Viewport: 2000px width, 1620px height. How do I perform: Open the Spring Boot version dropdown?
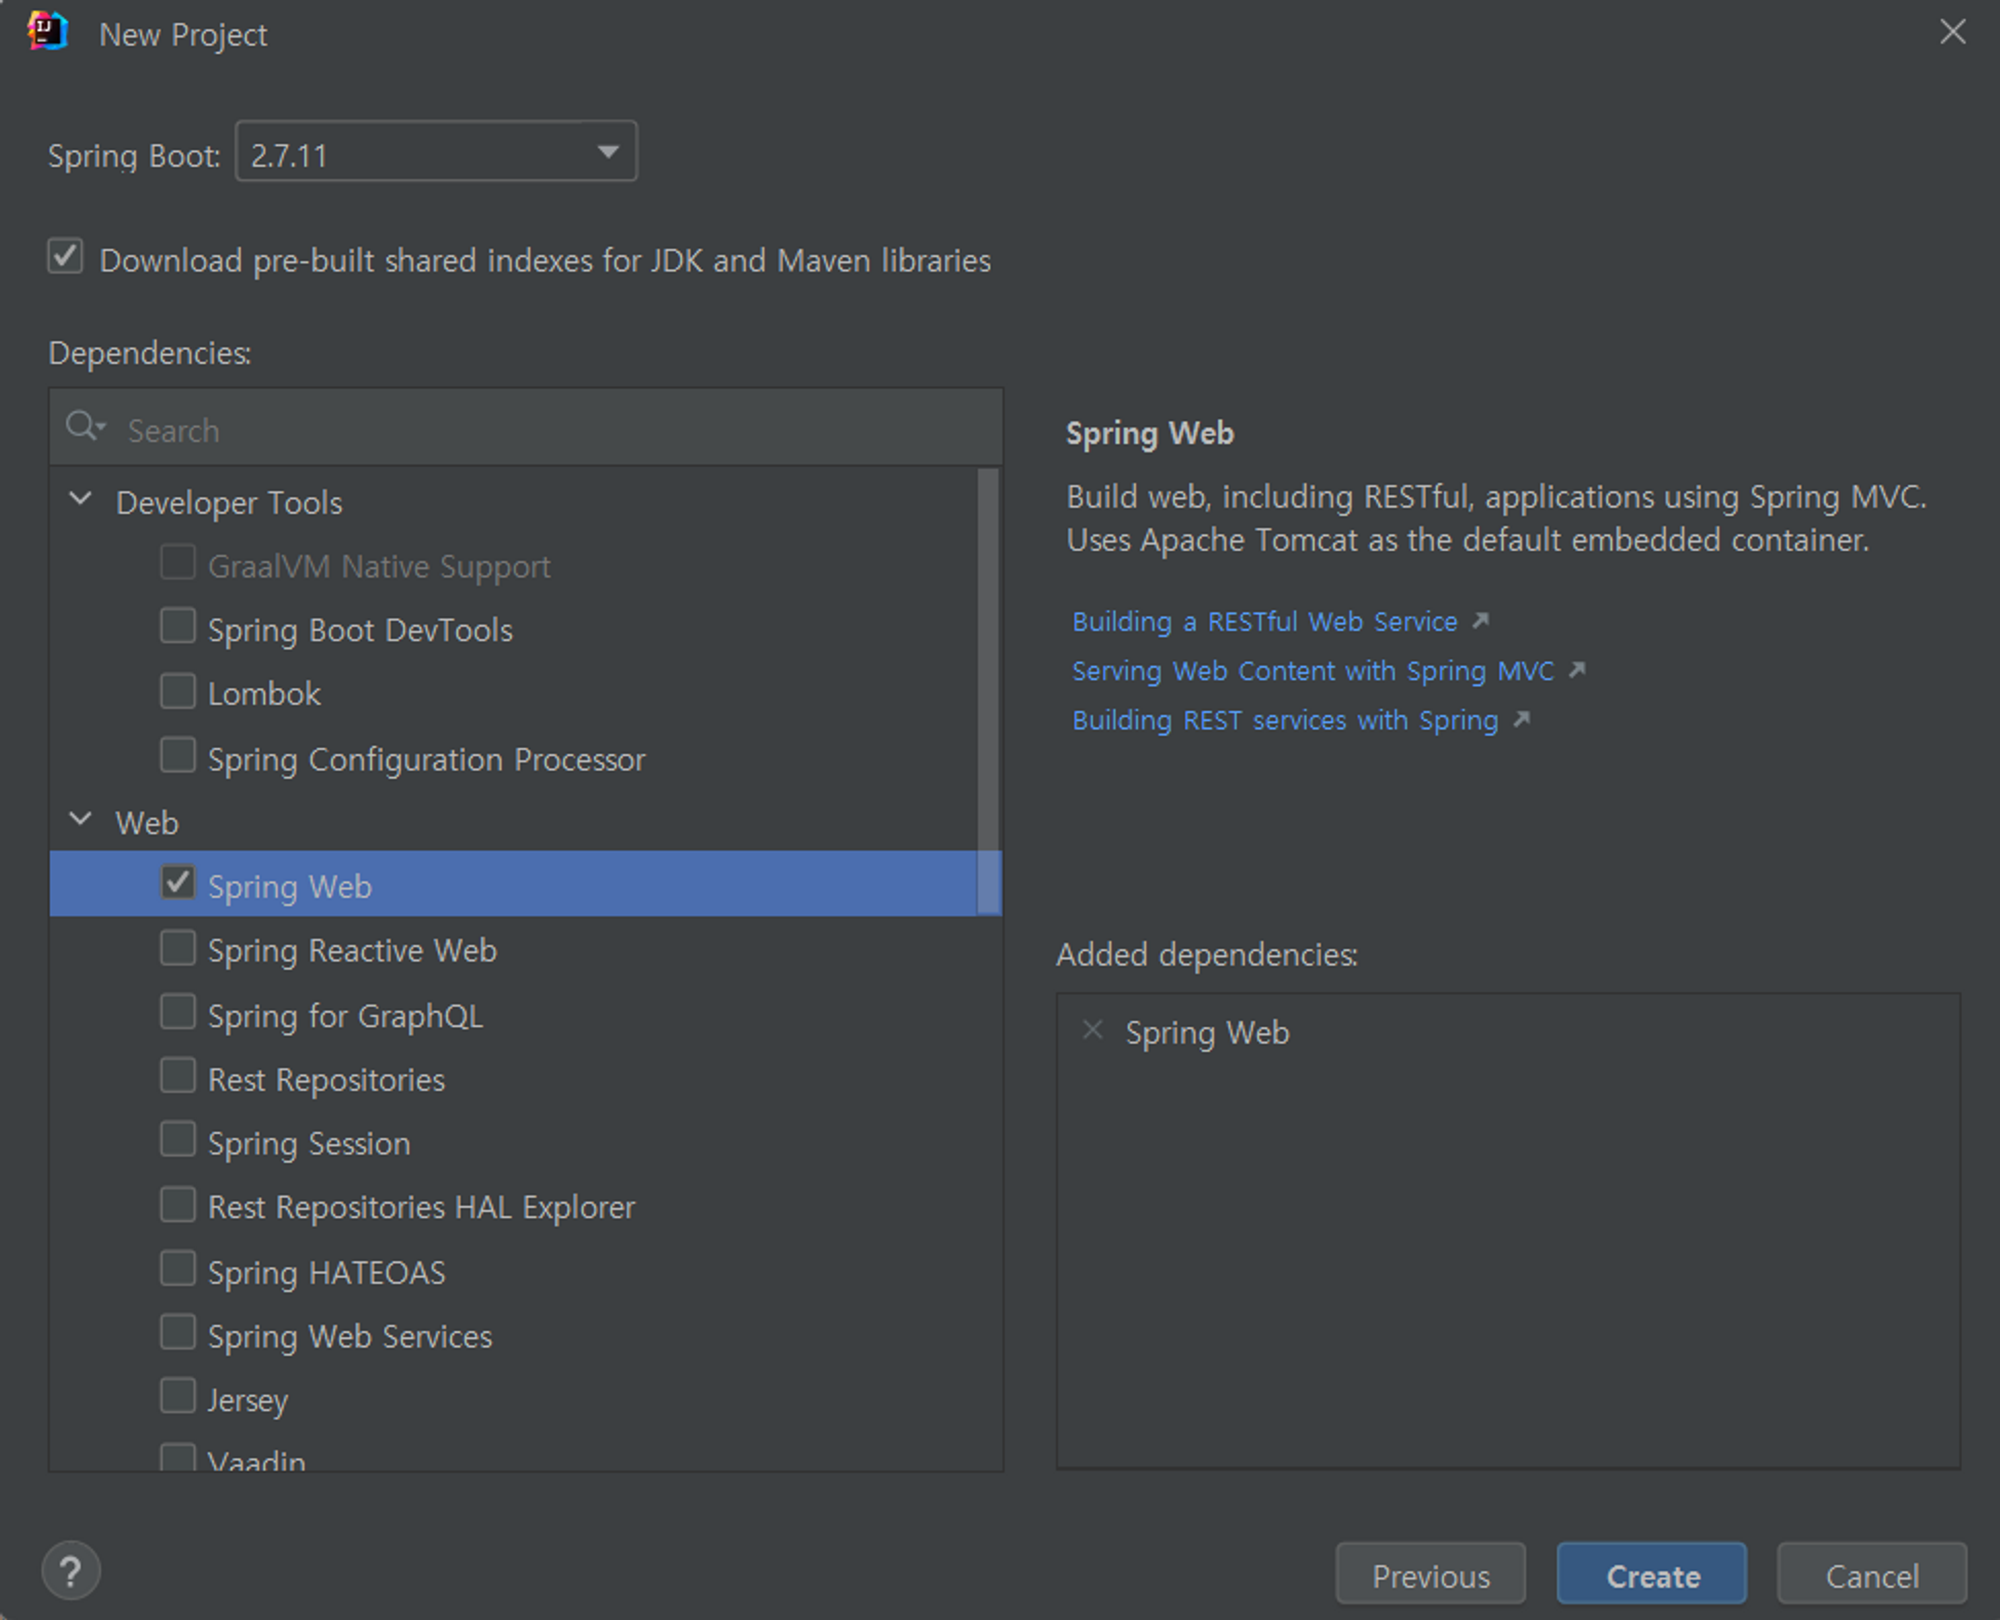[x=607, y=152]
